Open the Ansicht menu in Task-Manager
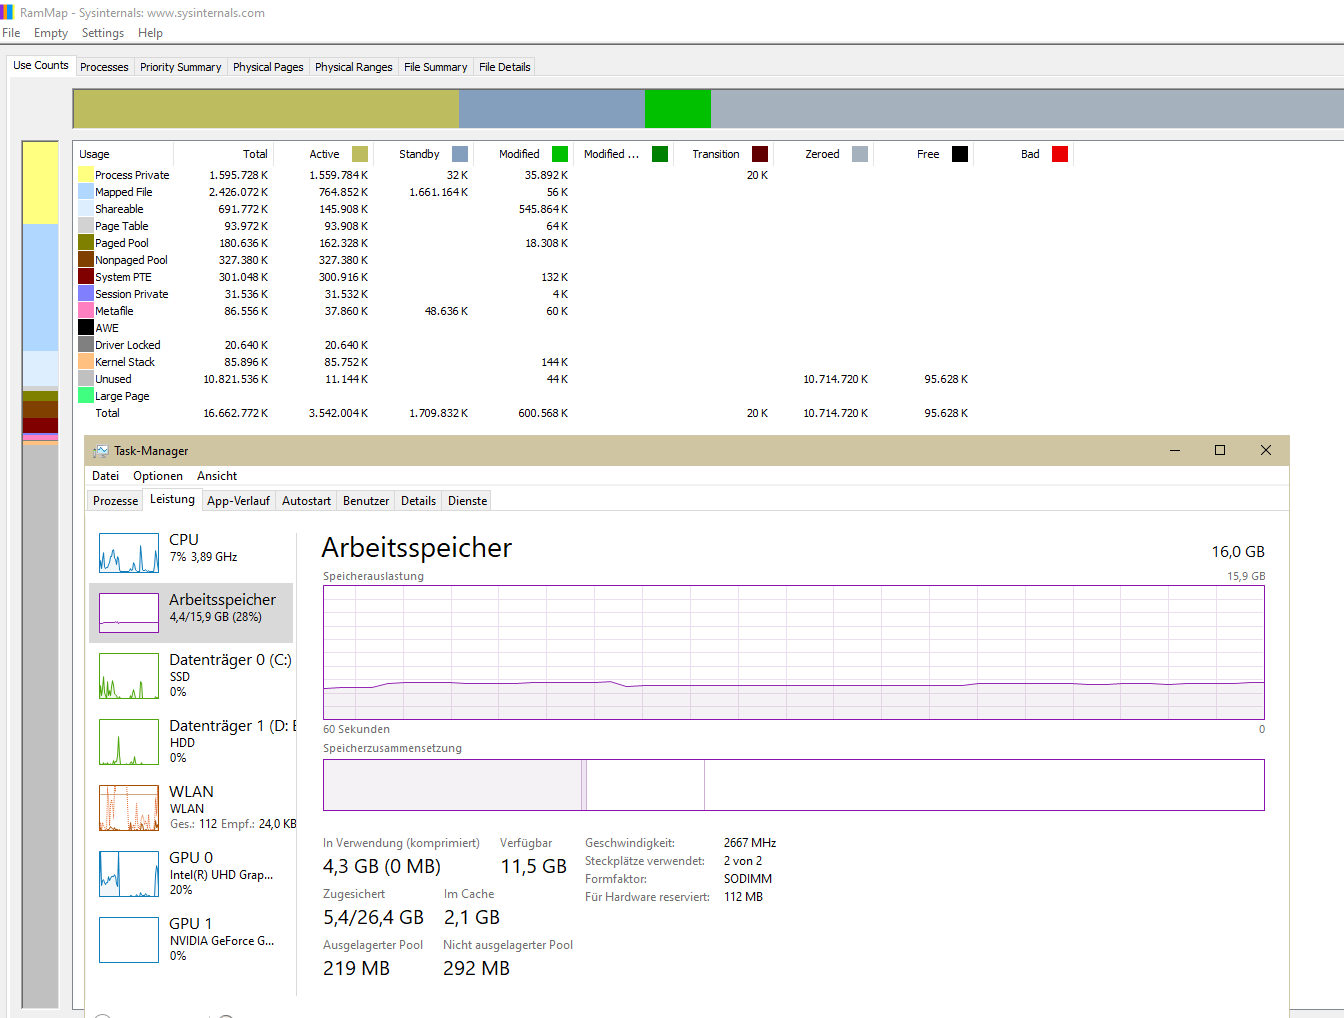This screenshot has width=1344, height=1018. (x=217, y=476)
